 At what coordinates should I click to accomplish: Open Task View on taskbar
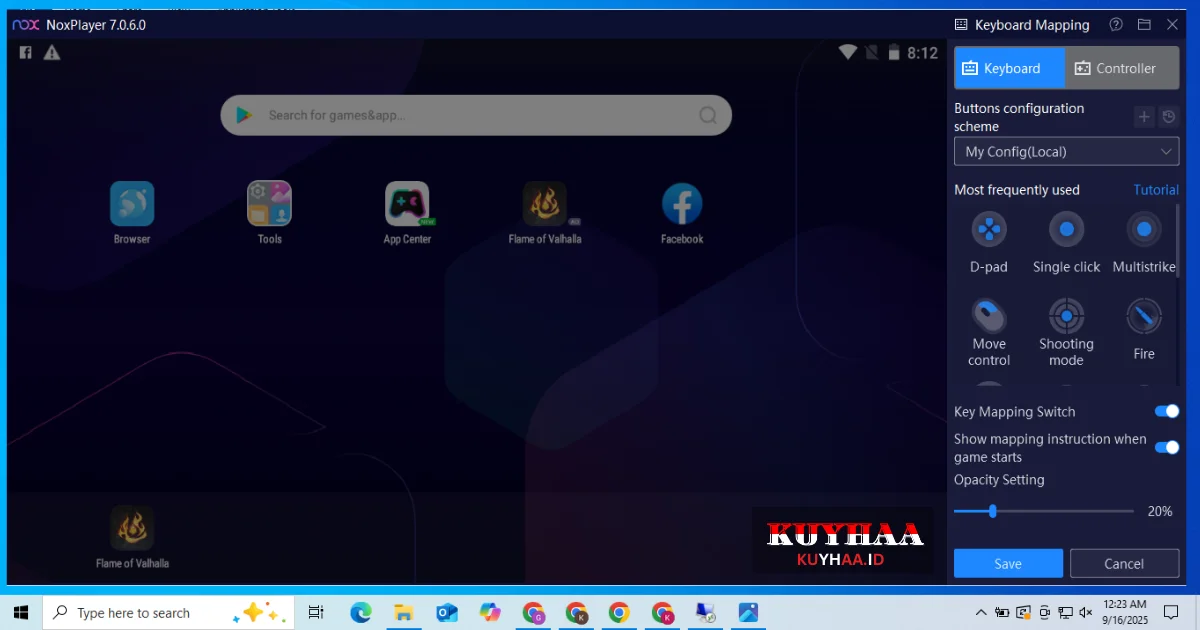(316, 612)
